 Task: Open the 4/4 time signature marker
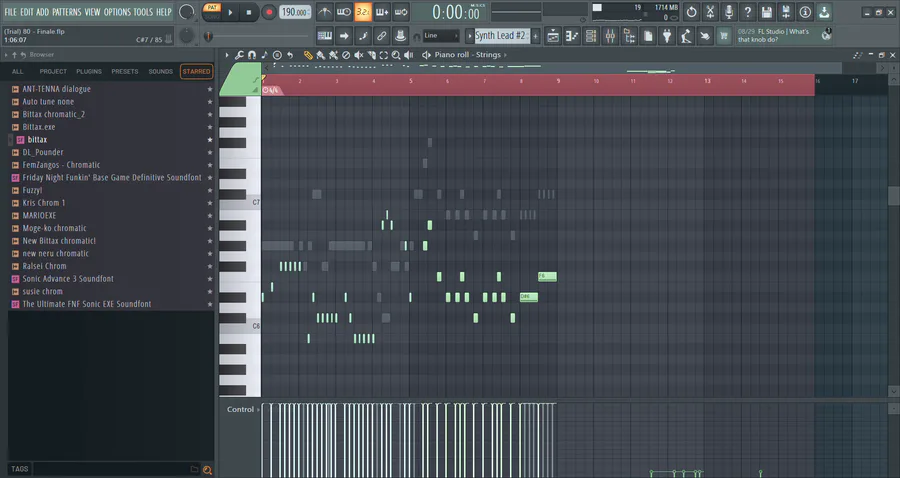[x=271, y=90]
